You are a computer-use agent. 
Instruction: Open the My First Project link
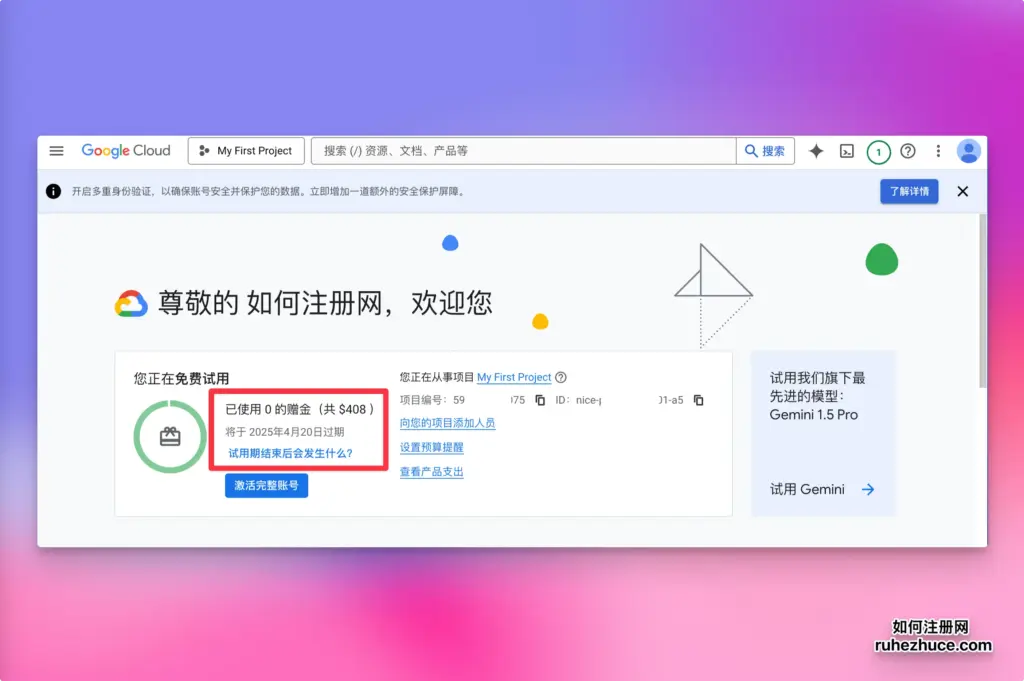click(514, 377)
